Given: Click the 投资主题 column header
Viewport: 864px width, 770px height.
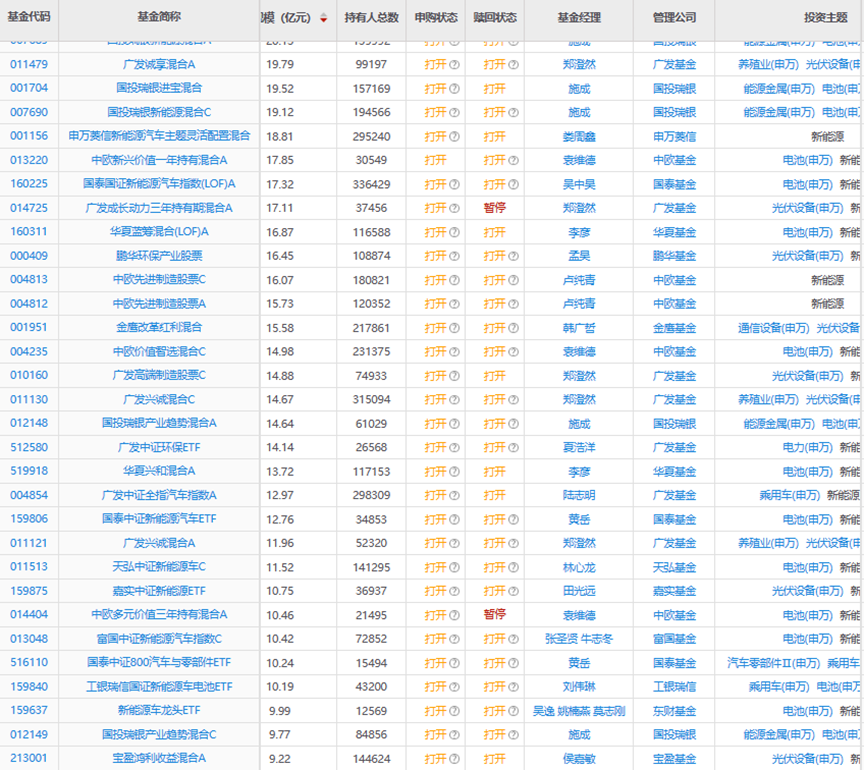Looking at the screenshot, I should 825,18.
